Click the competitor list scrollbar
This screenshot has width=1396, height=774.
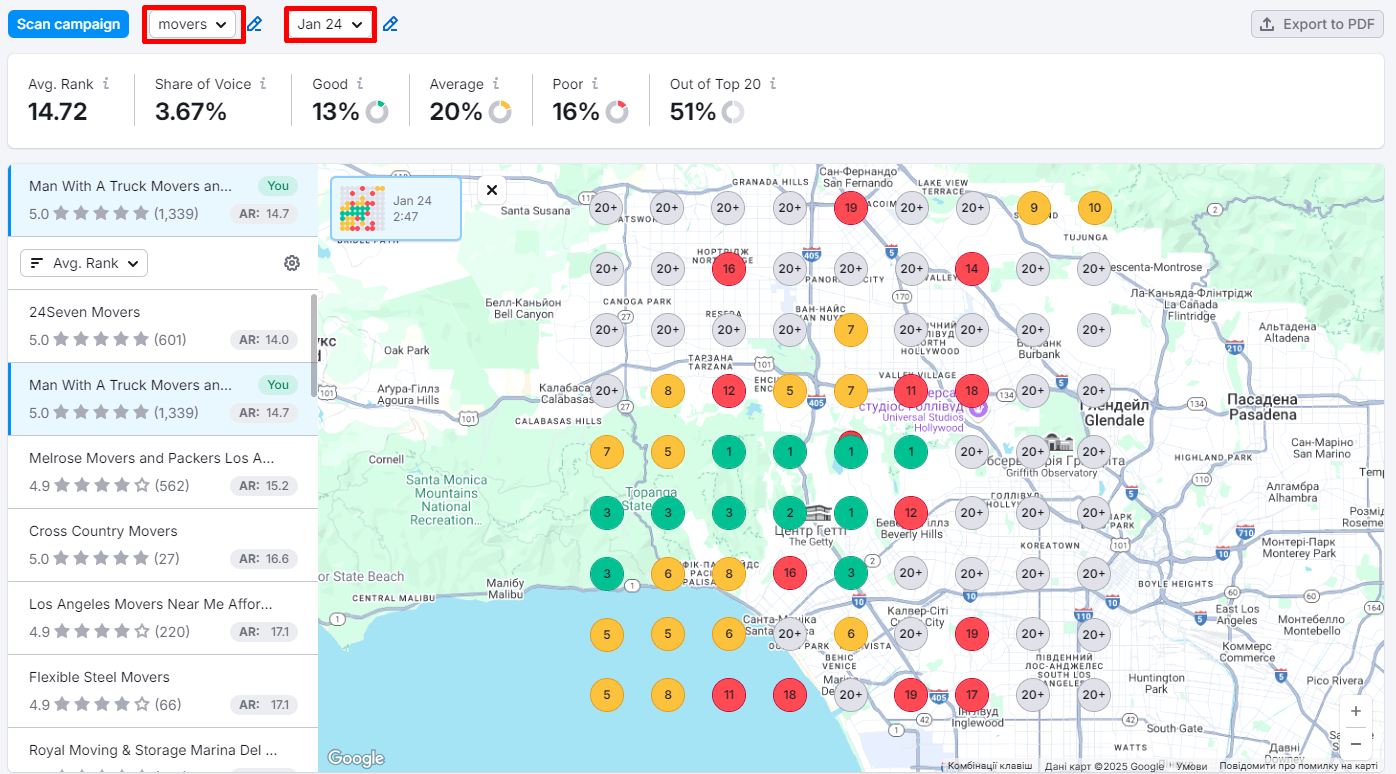click(x=314, y=345)
